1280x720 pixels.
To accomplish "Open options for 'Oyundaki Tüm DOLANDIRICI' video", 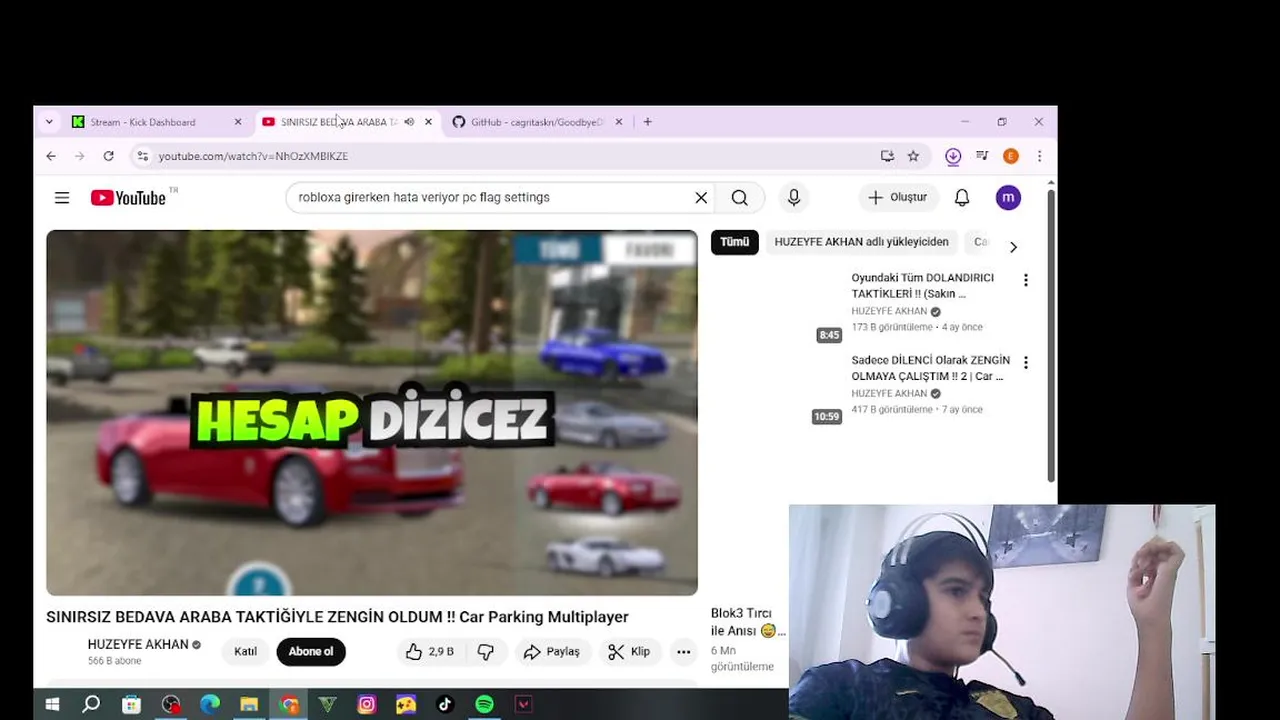I will [x=1025, y=280].
